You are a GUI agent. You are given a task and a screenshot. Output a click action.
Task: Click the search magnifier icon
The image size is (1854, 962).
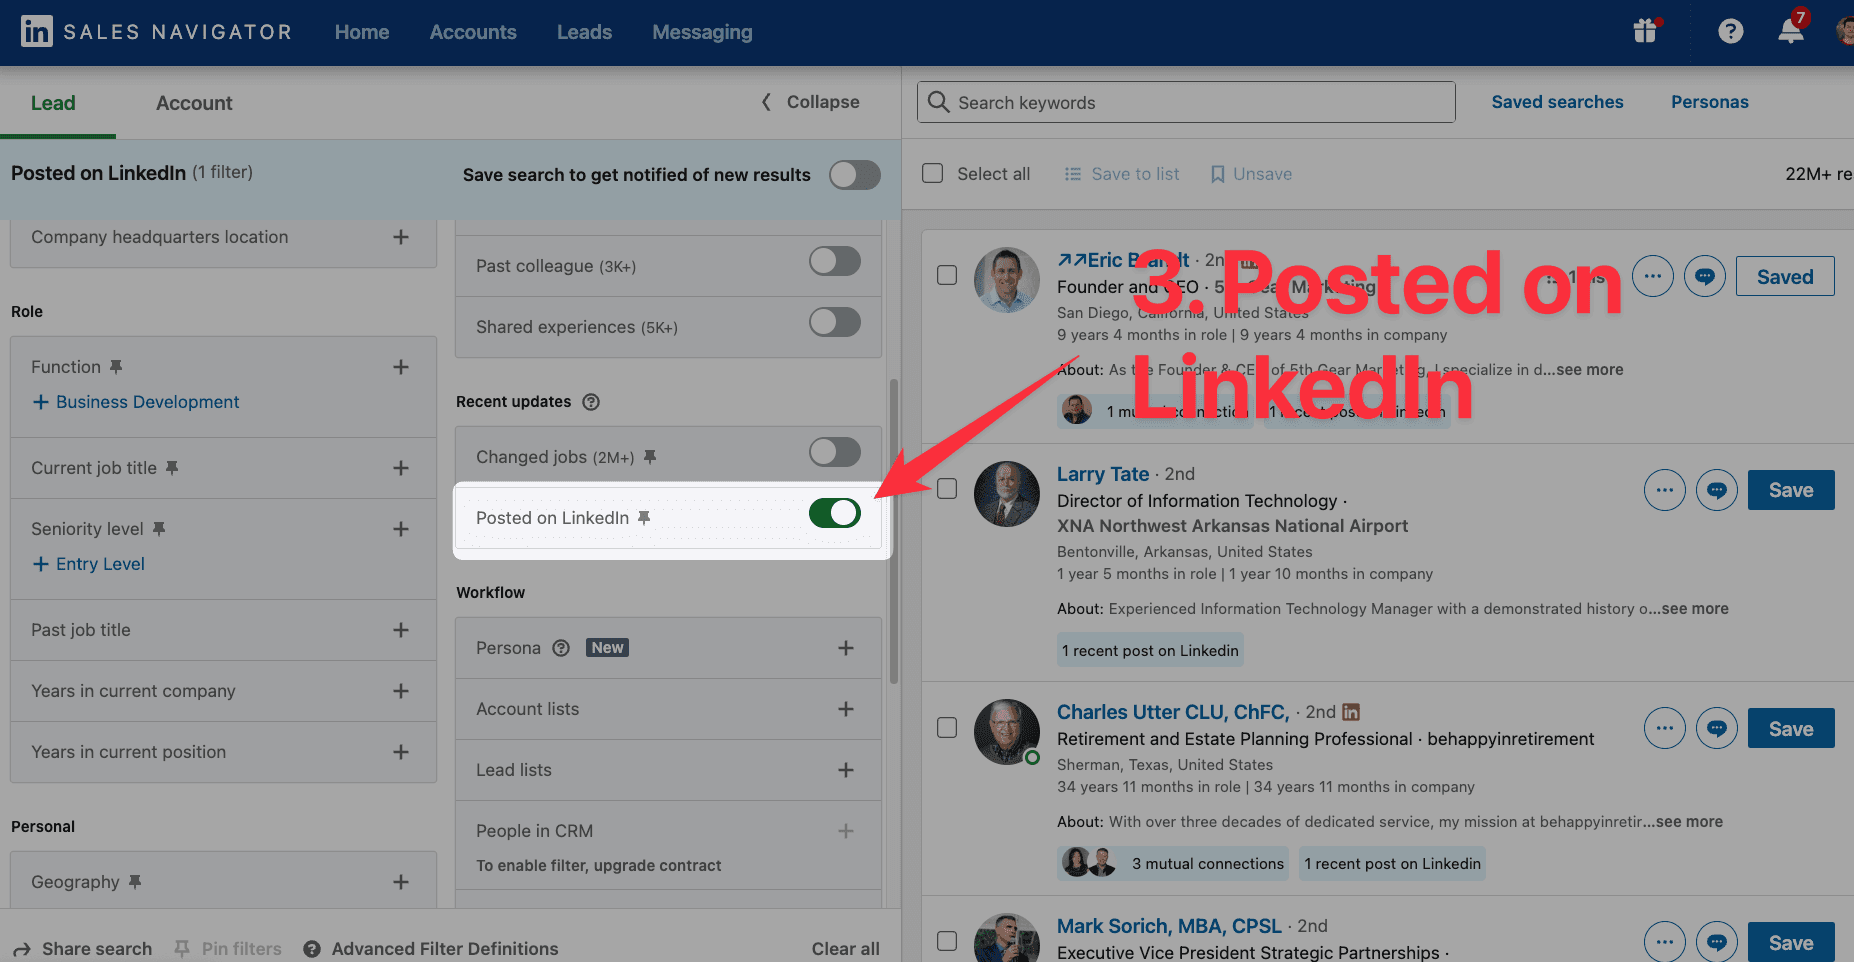938,102
